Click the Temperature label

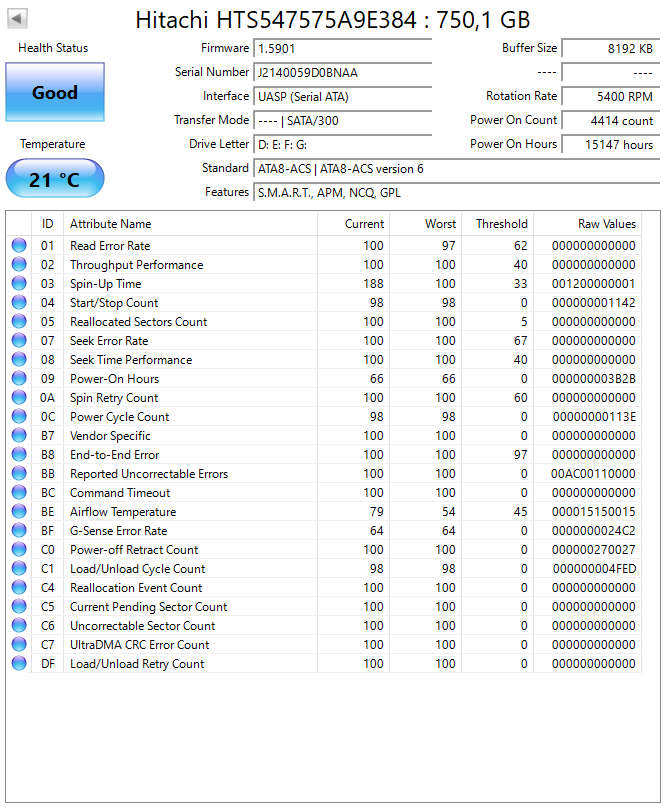pyautogui.click(x=53, y=144)
